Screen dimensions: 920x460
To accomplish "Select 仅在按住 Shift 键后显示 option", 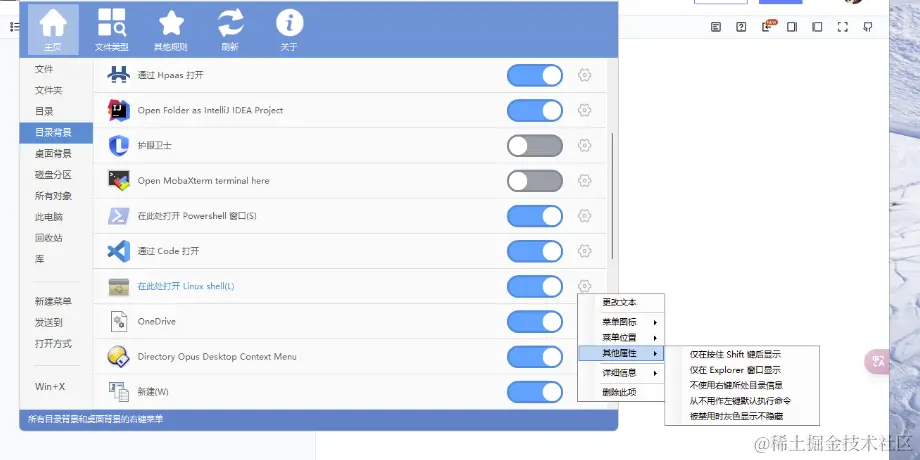I will [742, 354].
